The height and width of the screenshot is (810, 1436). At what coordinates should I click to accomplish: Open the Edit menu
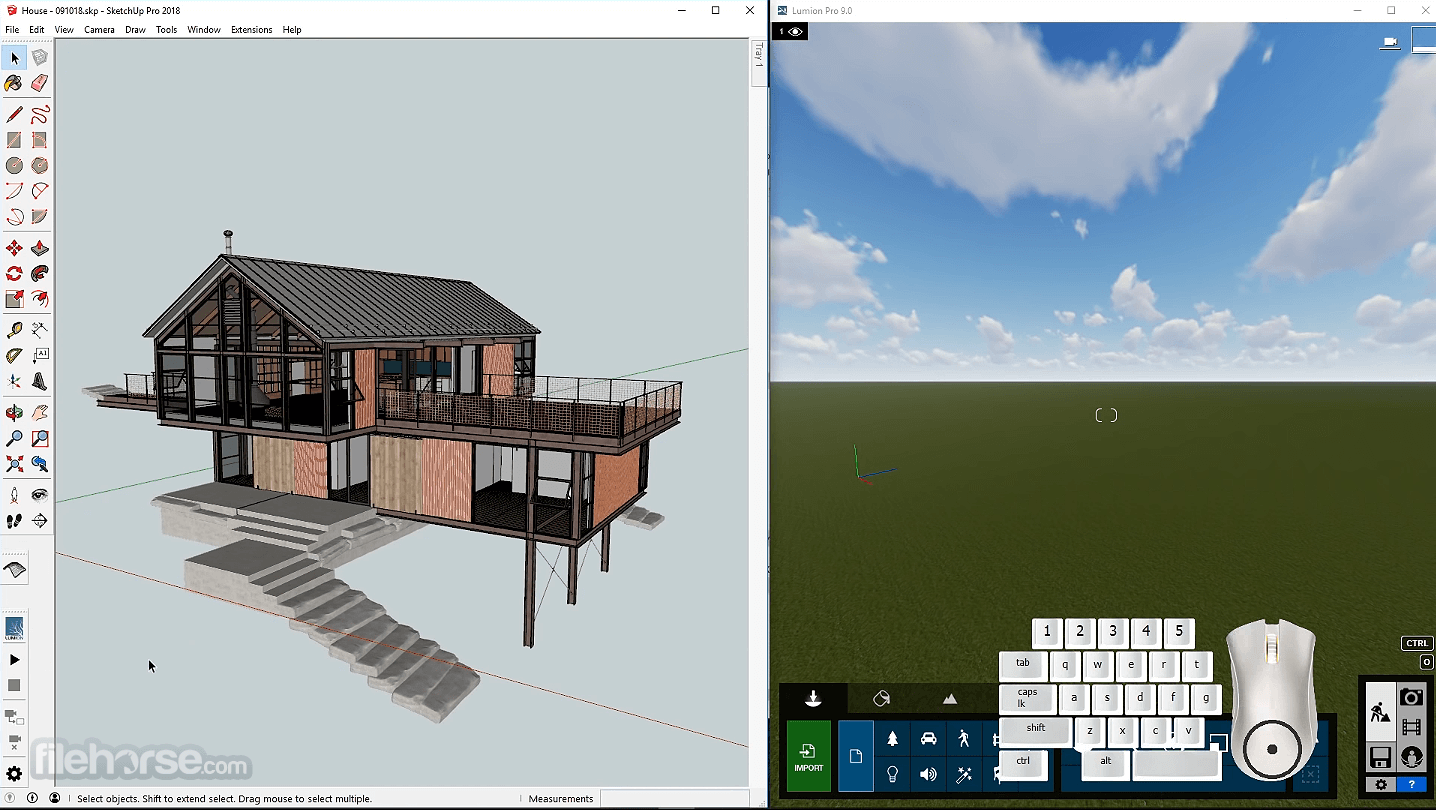click(37, 30)
